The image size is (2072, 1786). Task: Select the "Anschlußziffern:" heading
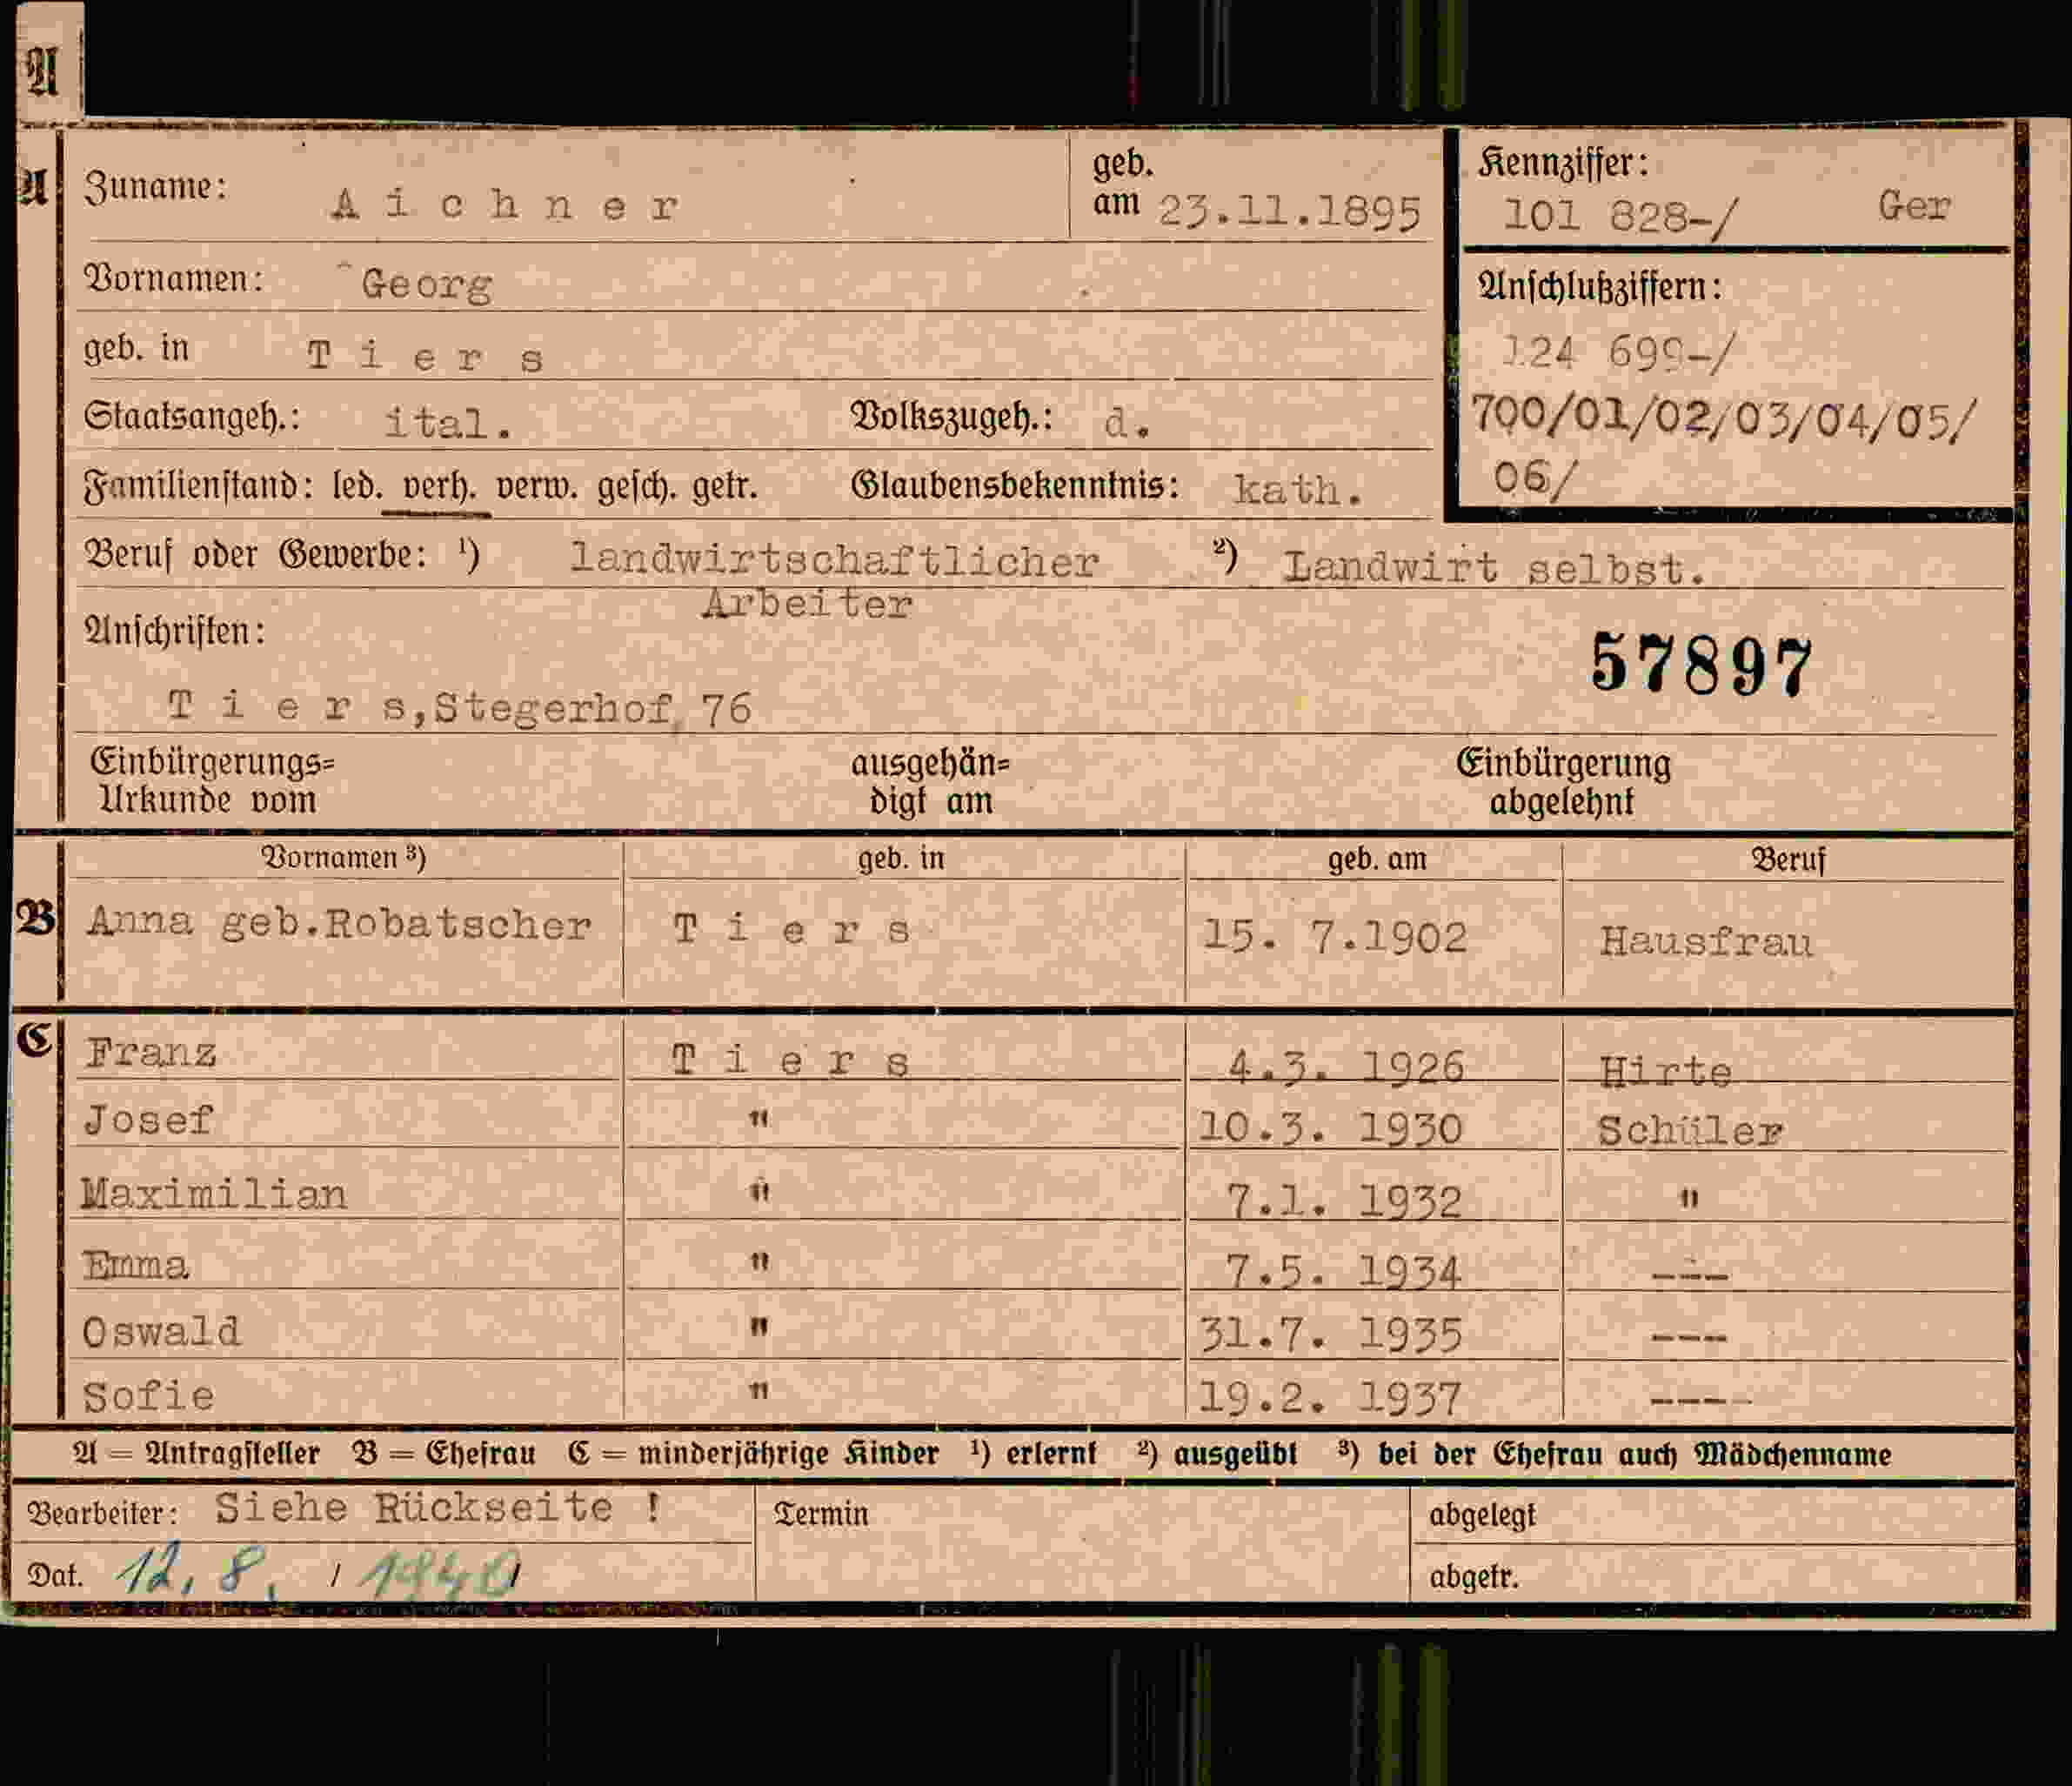click(x=1600, y=287)
